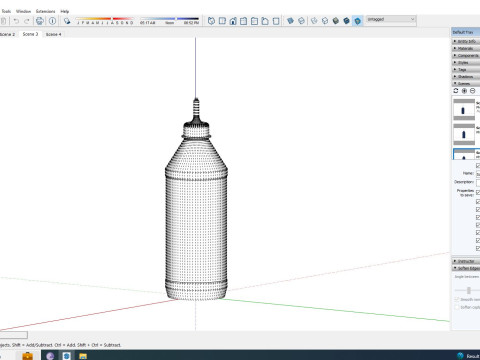Select Wireframe face style
Viewport: 480px width, 360px height.
click(314, 21)
